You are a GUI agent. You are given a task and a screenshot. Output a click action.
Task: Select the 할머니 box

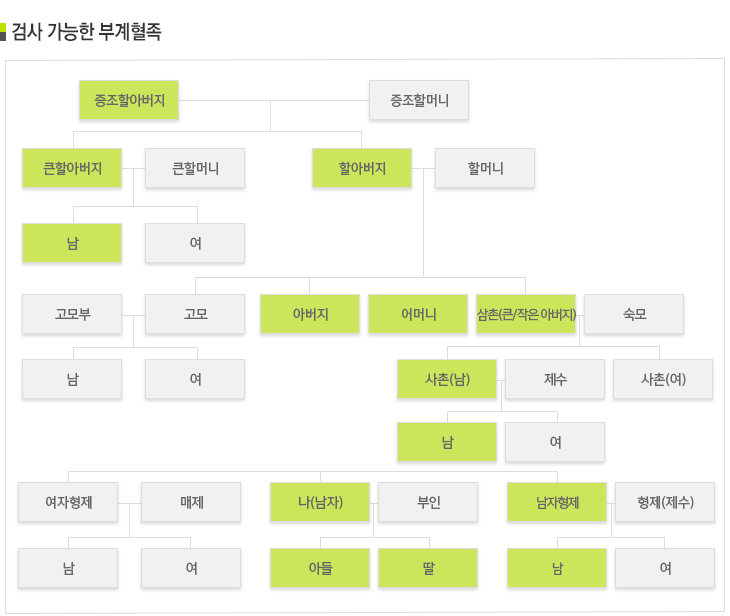pyautogui.click(x=485, y=168)
